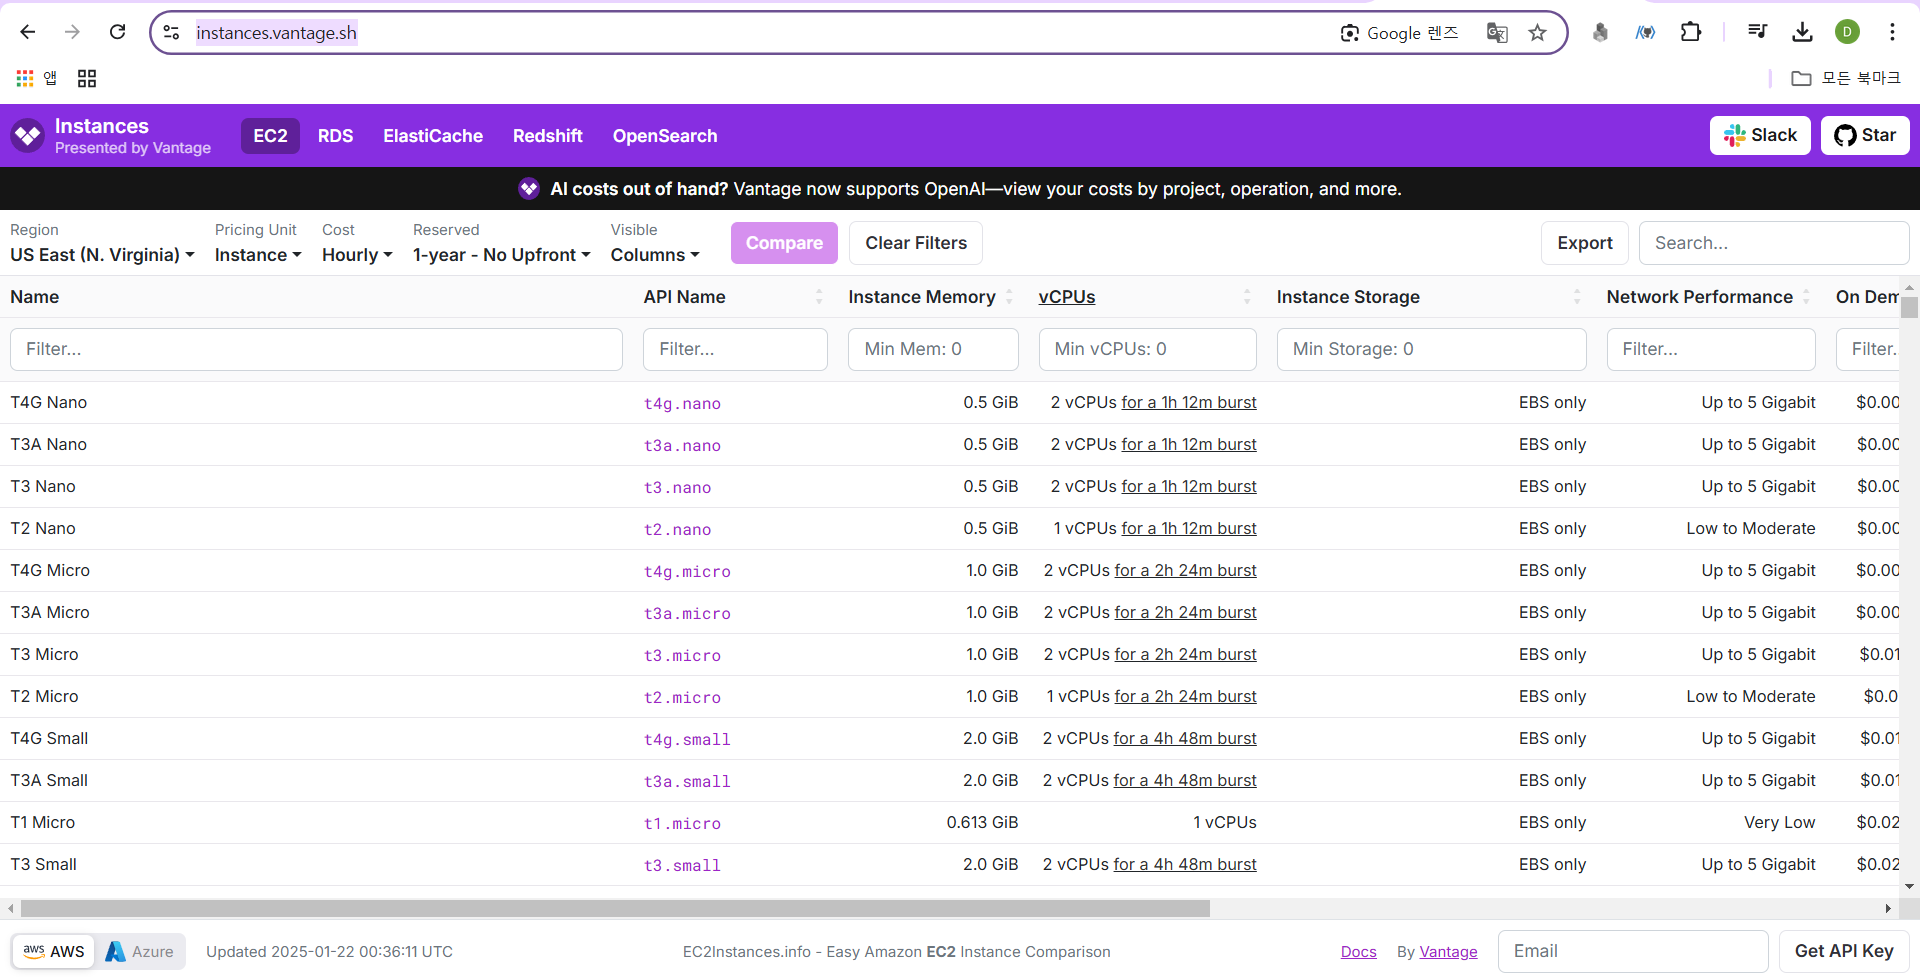Click the horizontal scrollbar right arrow

pos(1888,908)
